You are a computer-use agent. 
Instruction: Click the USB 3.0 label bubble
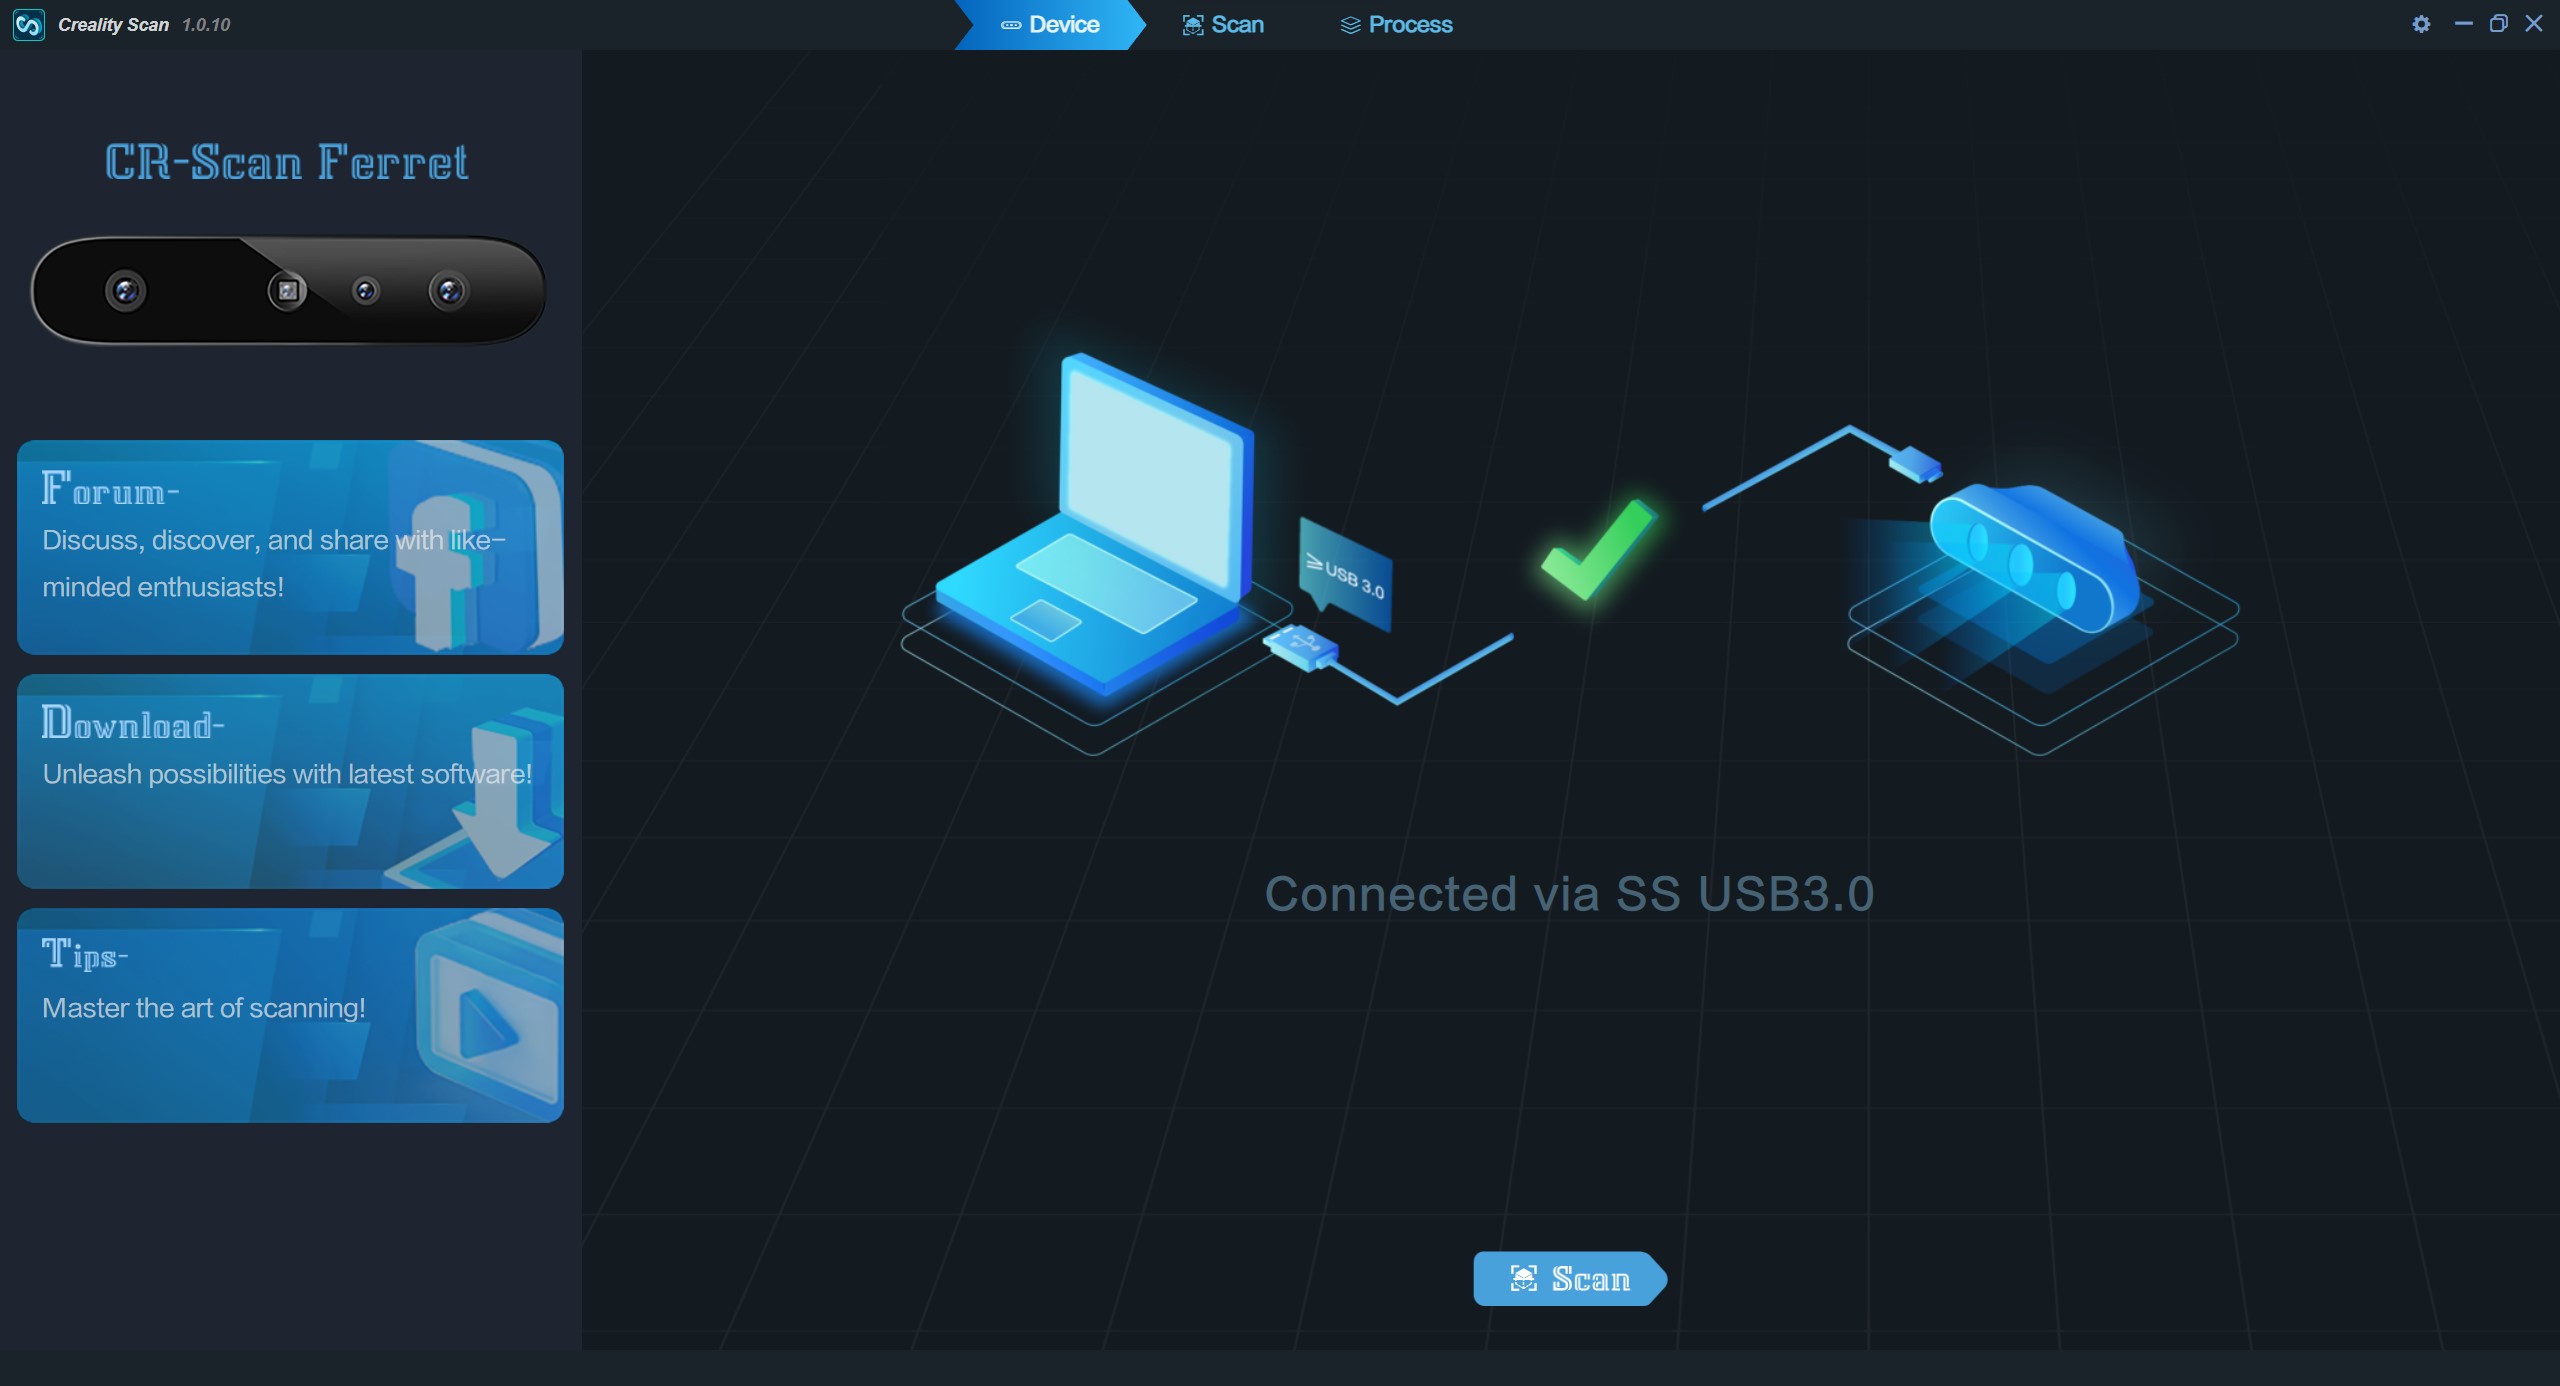click(1345, 573)
